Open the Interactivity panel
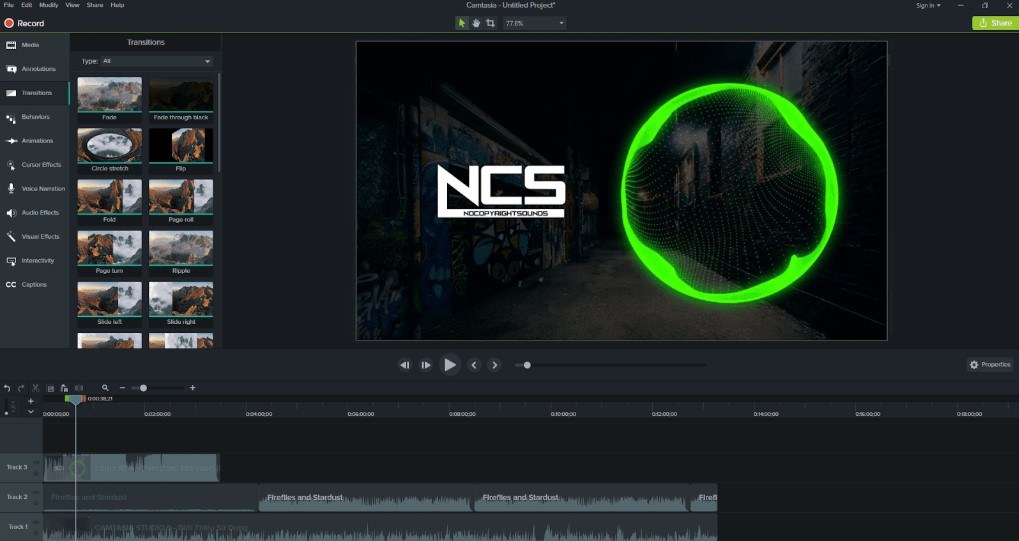Viewport: 1019px width, 541px height. (34, 261)
